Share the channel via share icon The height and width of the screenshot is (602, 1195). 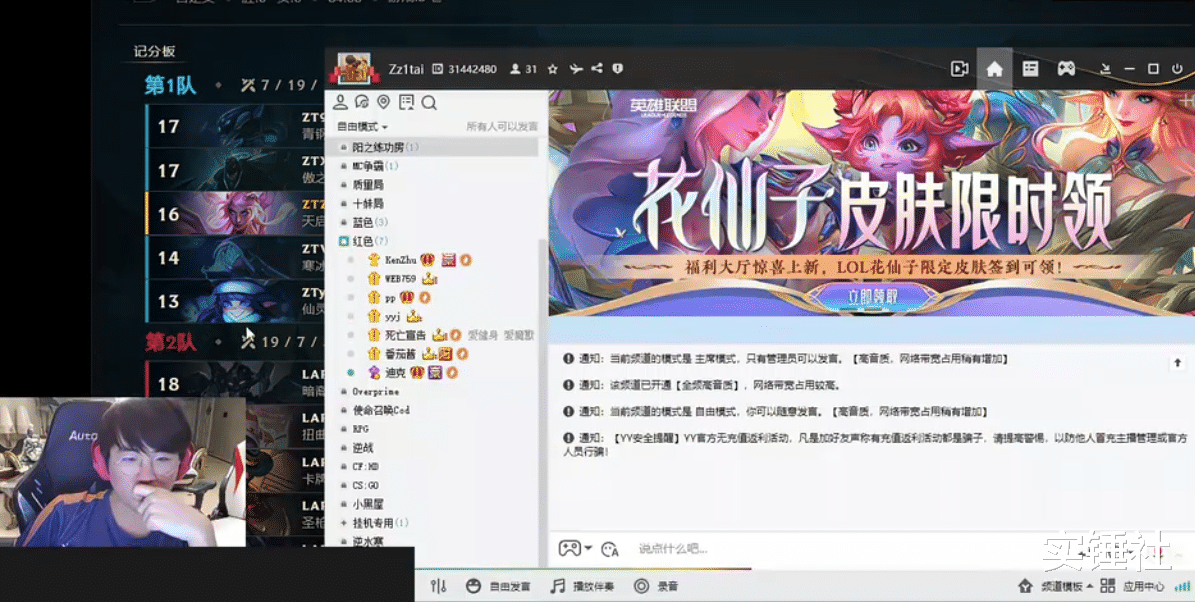[597, 69]
